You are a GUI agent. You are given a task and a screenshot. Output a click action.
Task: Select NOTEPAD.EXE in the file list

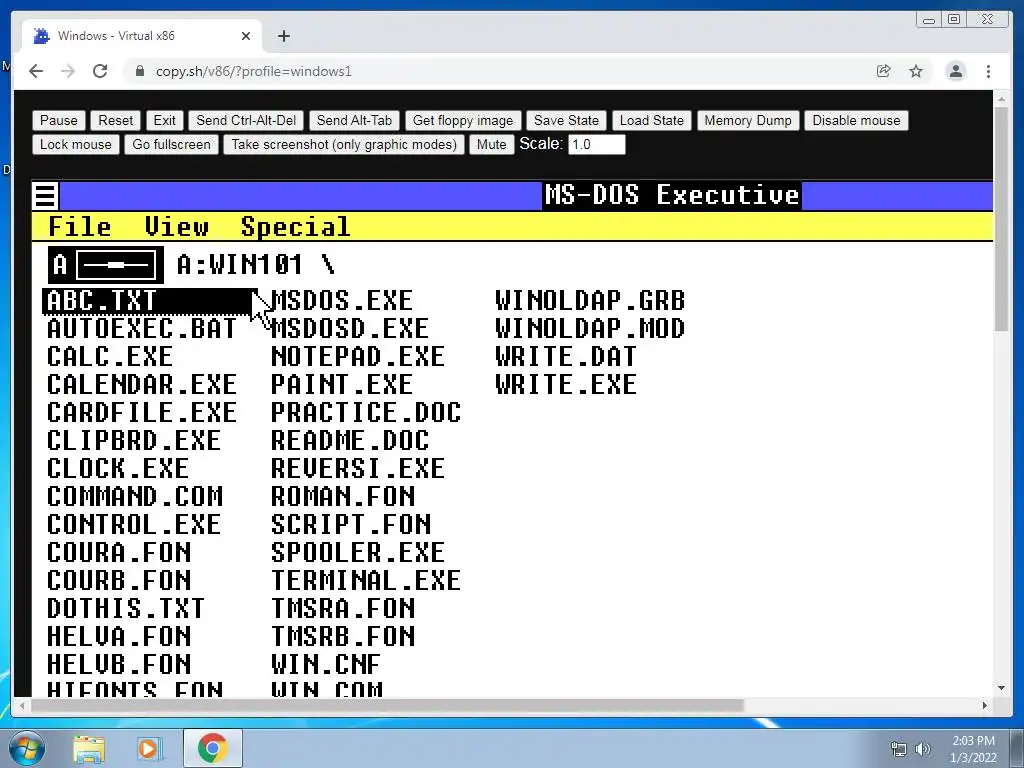pos(358,357)
